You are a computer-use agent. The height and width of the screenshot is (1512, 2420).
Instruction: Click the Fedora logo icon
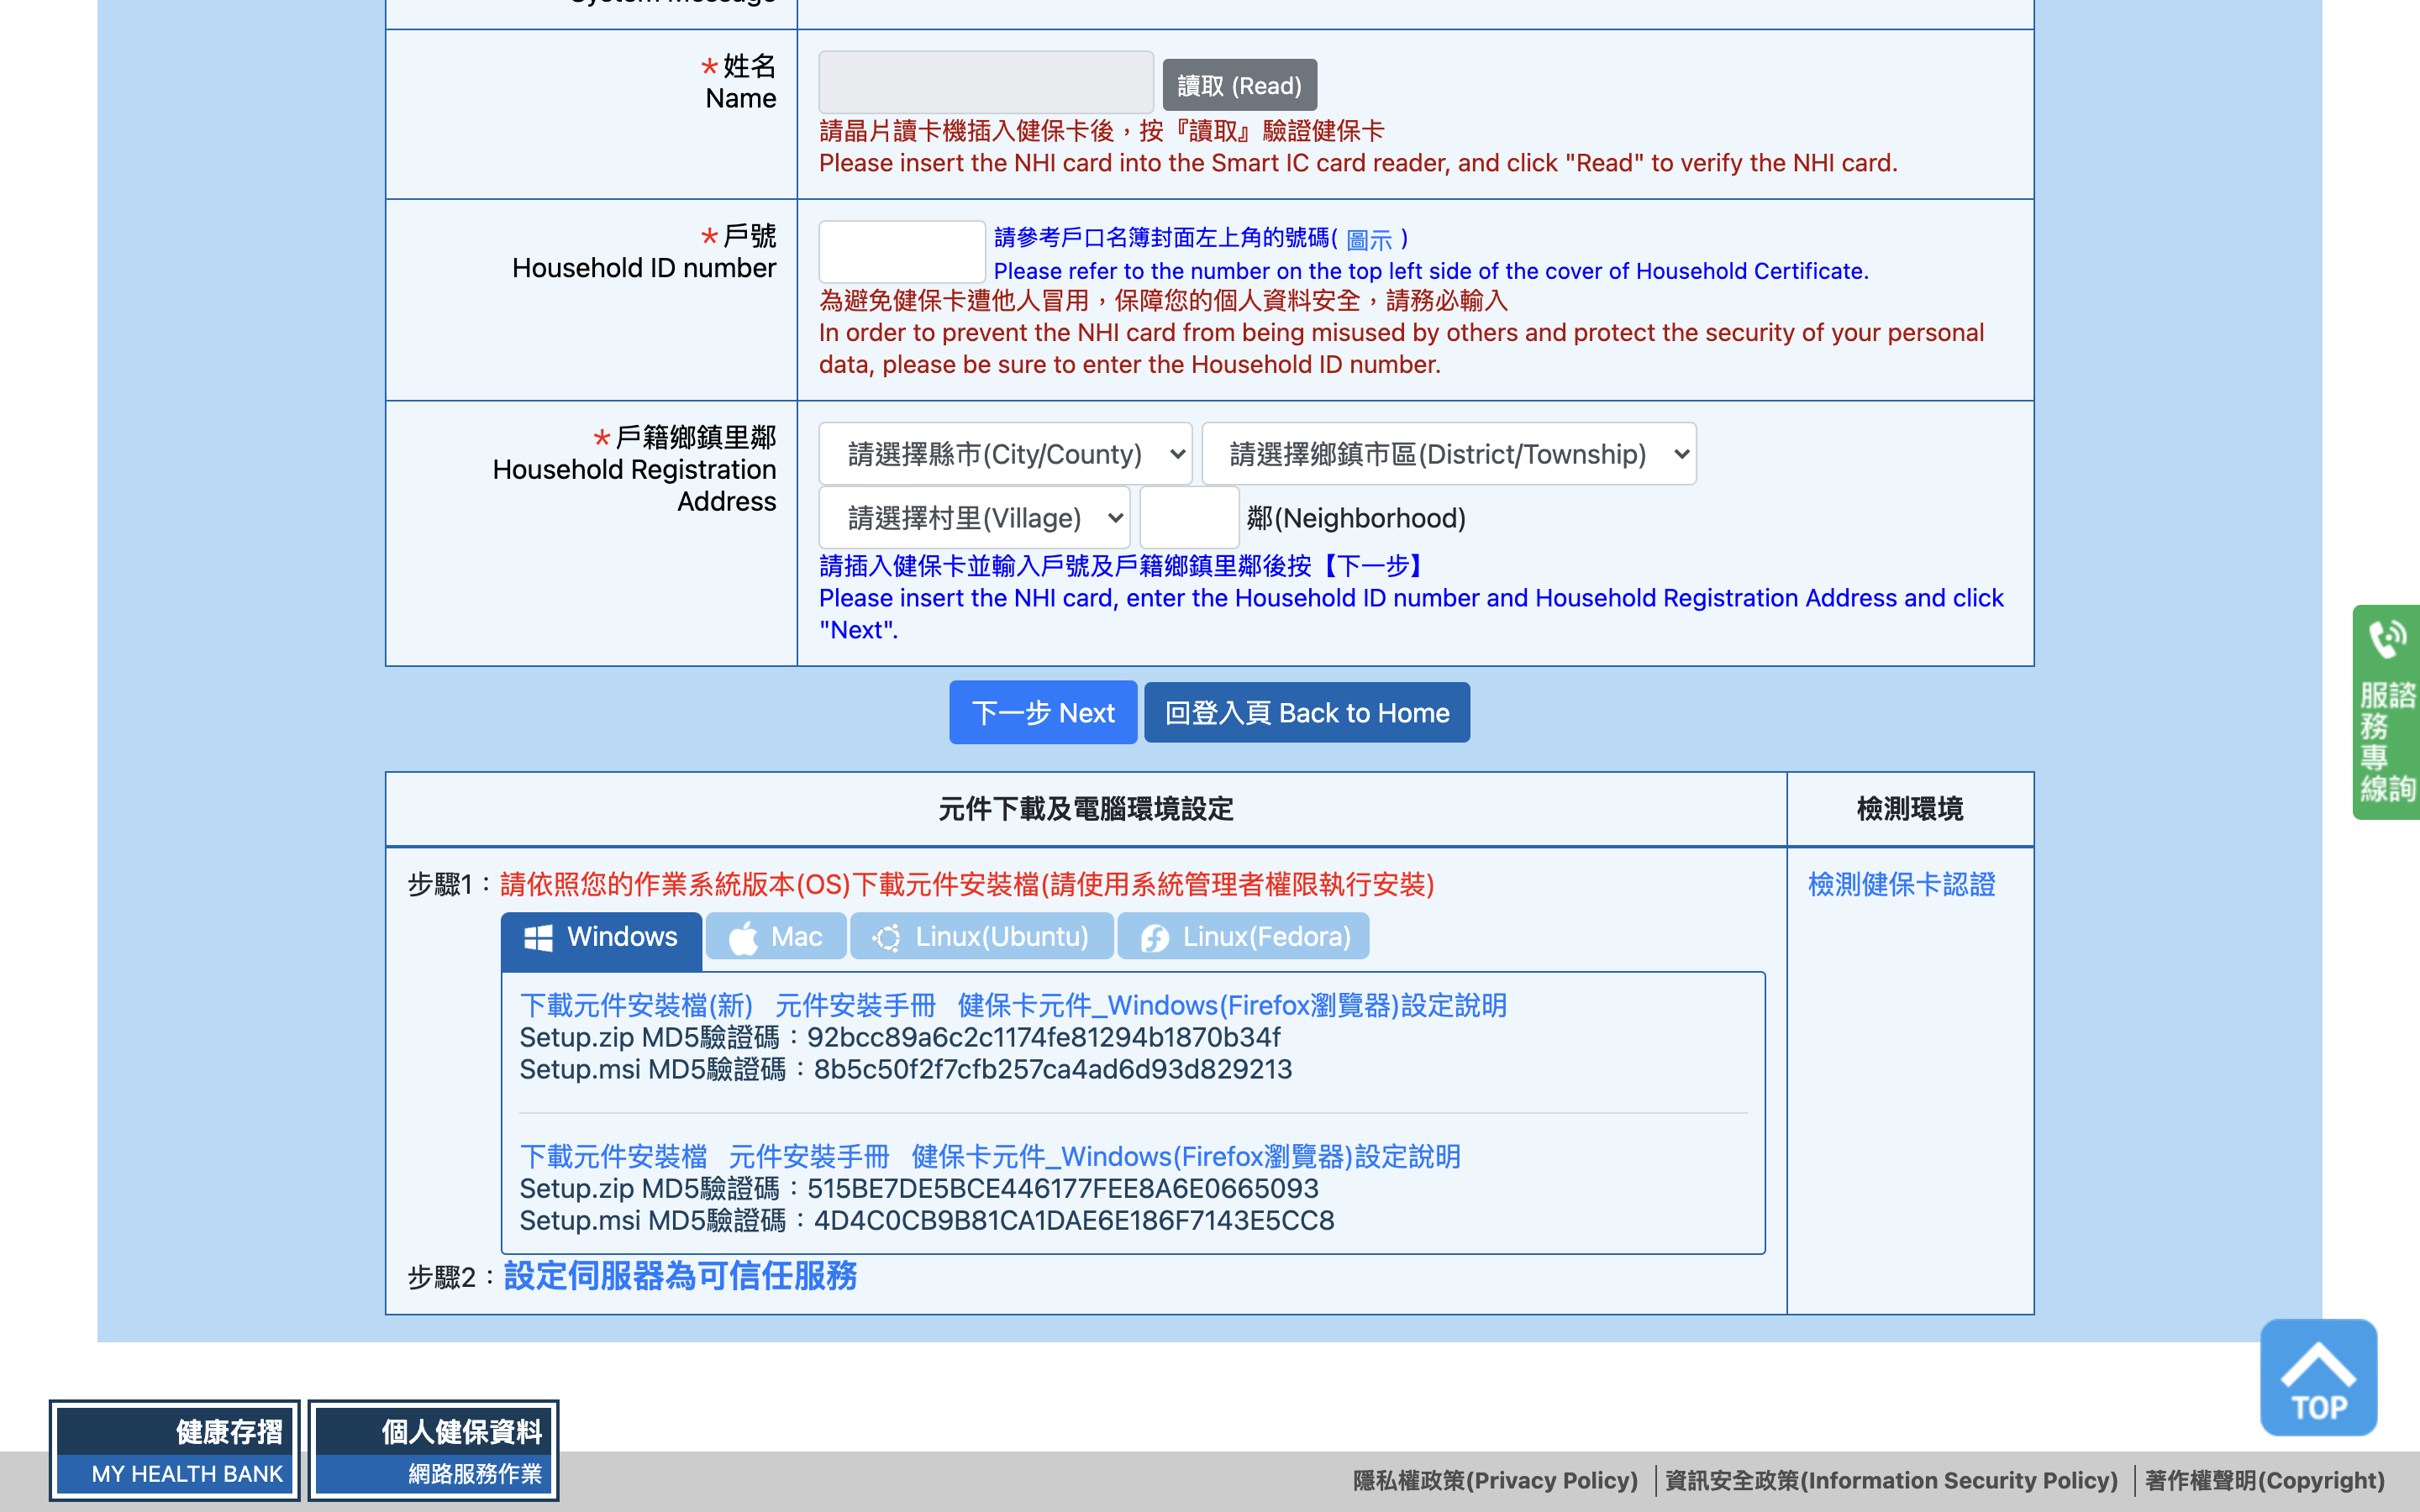(1155, 938)
